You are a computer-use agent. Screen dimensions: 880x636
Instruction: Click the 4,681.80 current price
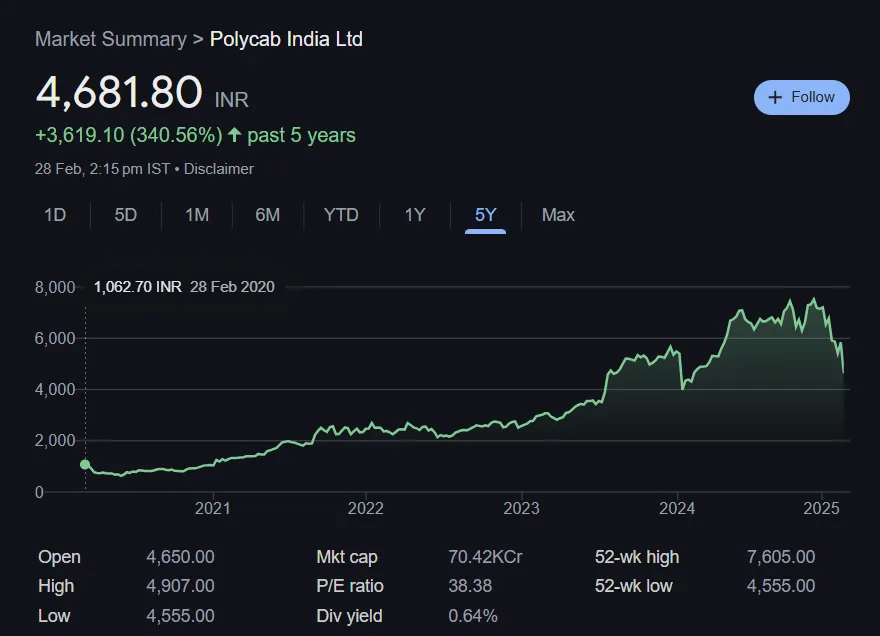[118, 92]
